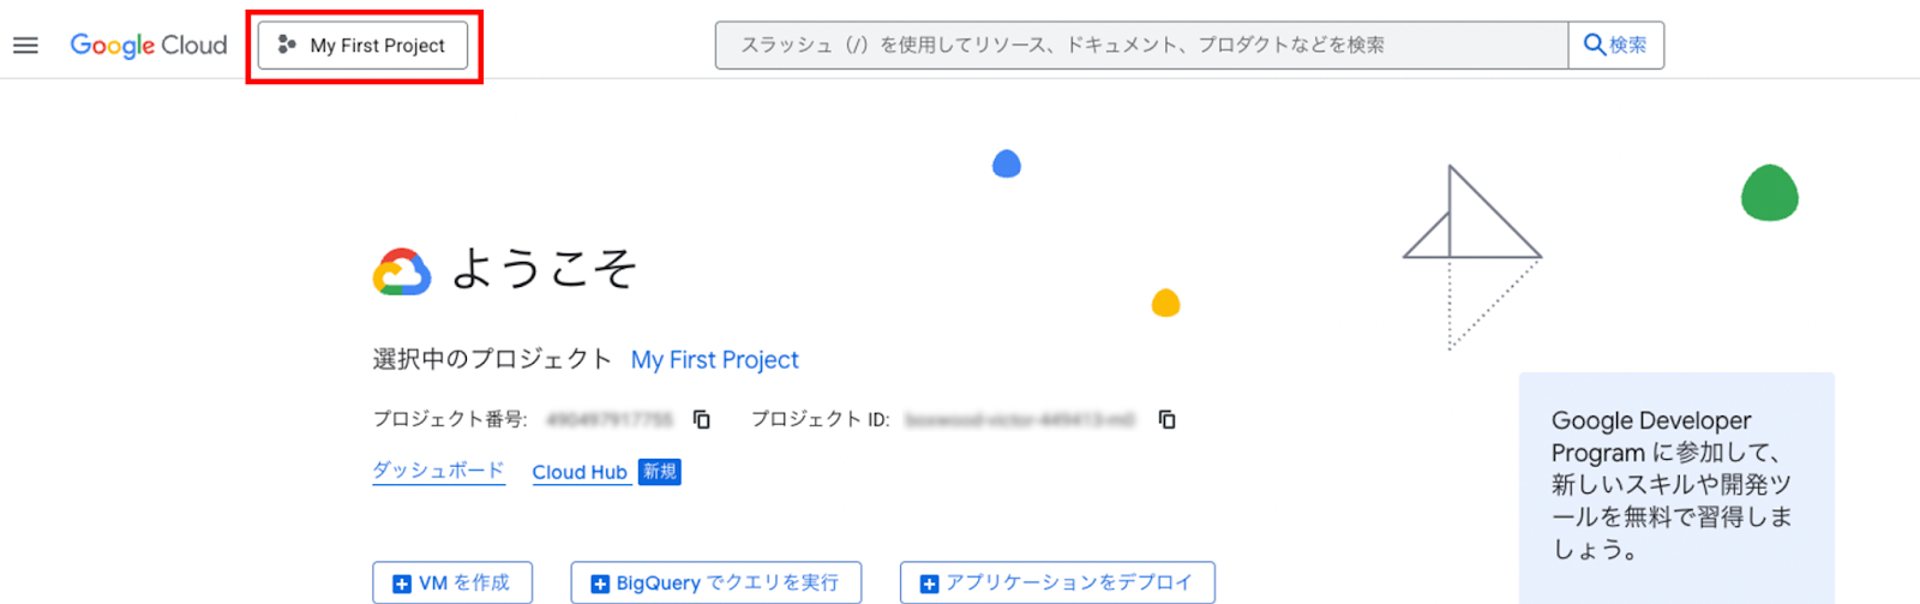Click the cloud icon beside ようこそ
This screenshot has width=1920, height=604.
(x=402, y=271)
